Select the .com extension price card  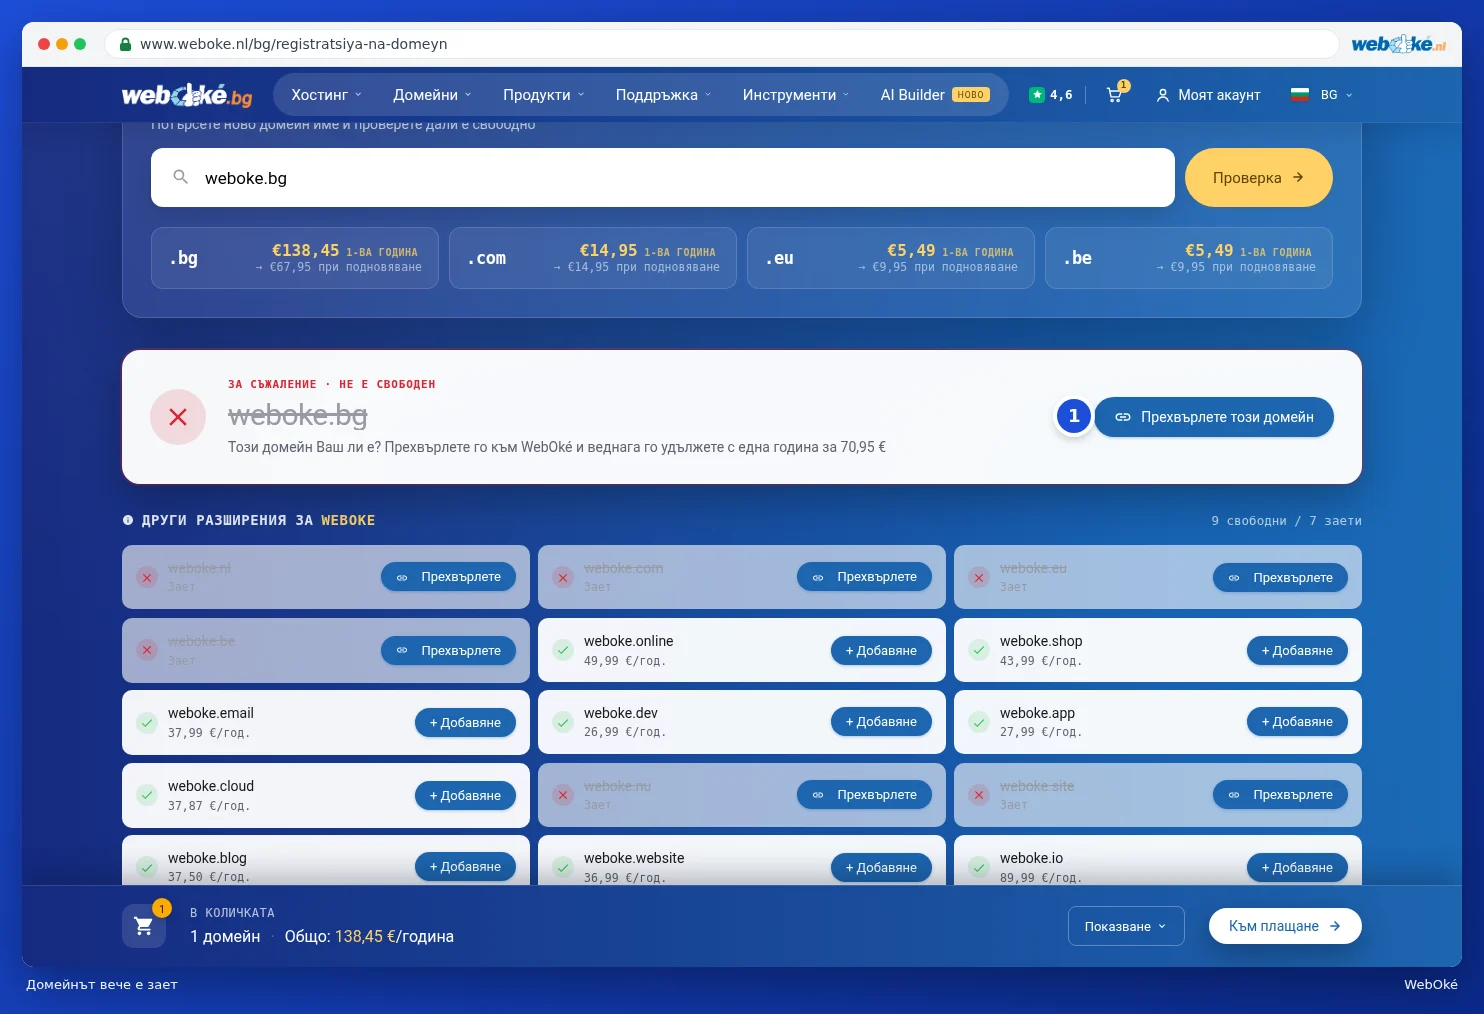pyautogui.click(x=593, y=258)
